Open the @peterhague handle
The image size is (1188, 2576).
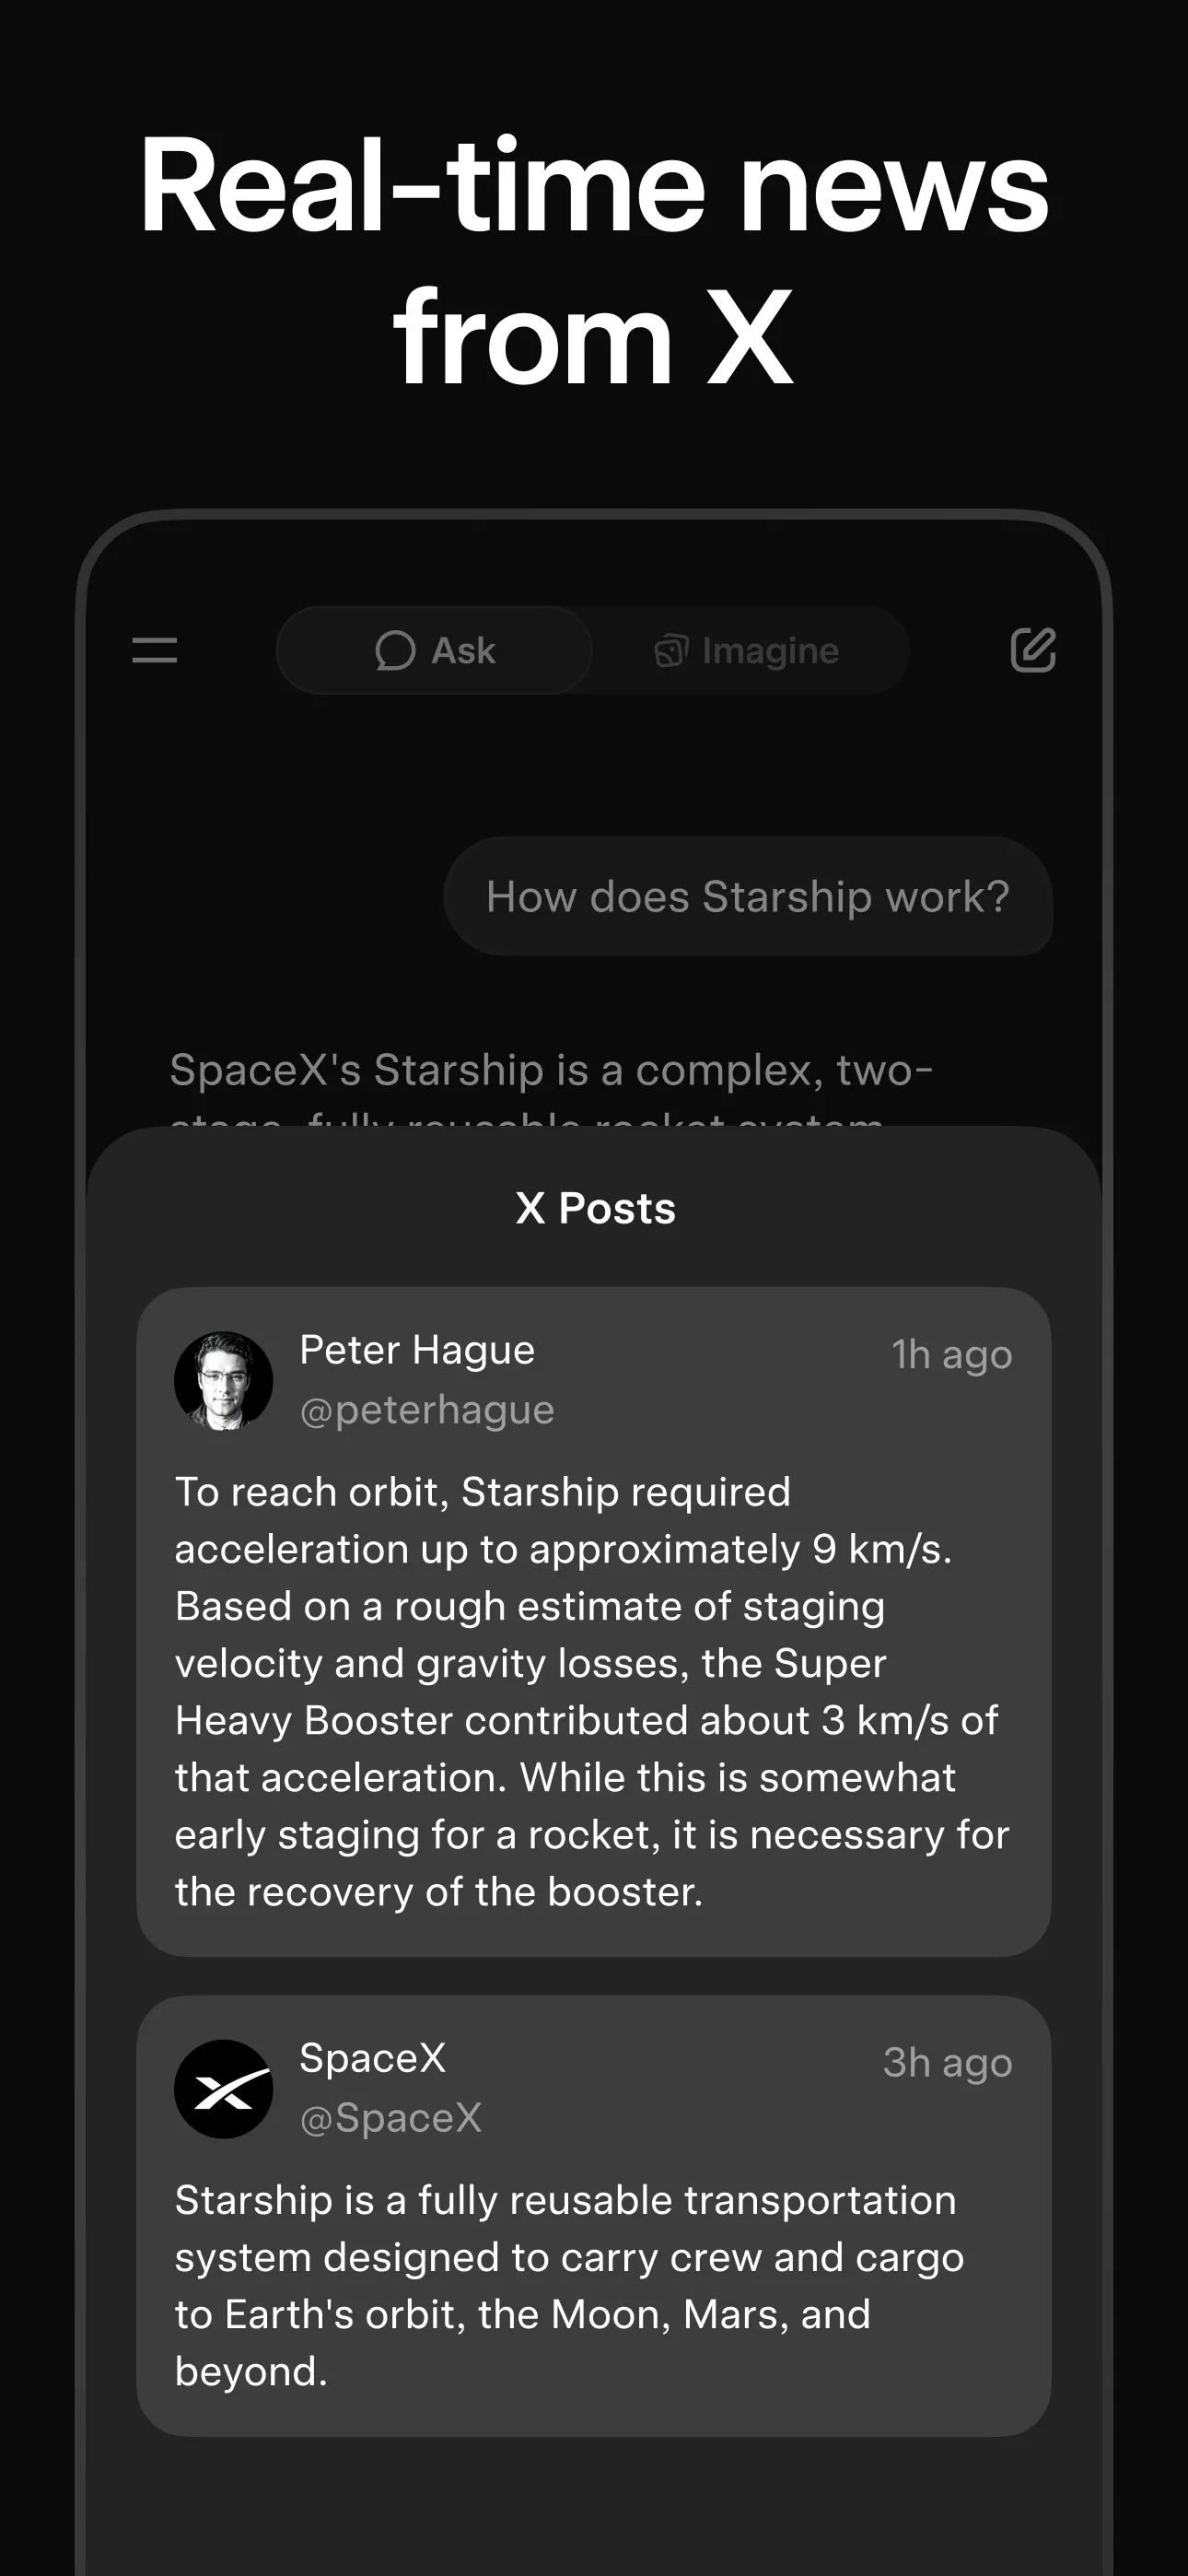coord(427,1410)
